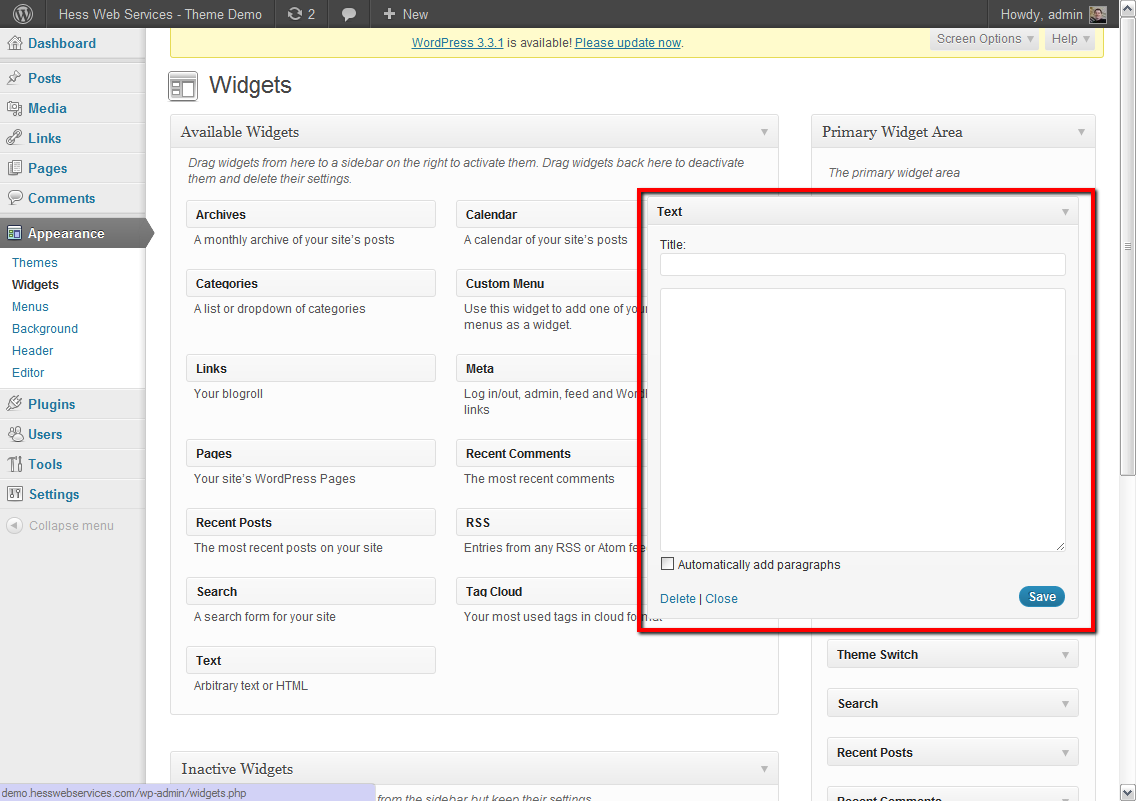Select the Widgets submenu item
The width and height of the screenshot is (1136, 801).
[x=36, y=285]
